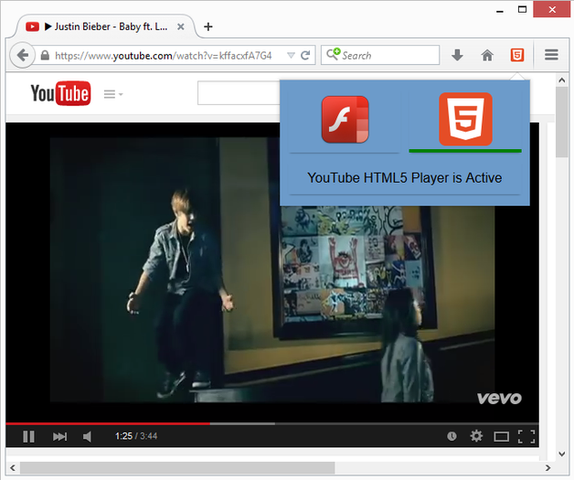The height and width of the screenshot is (480, 574).
Task: Expand the URL history dropdown
Action: tap(291, 55)
